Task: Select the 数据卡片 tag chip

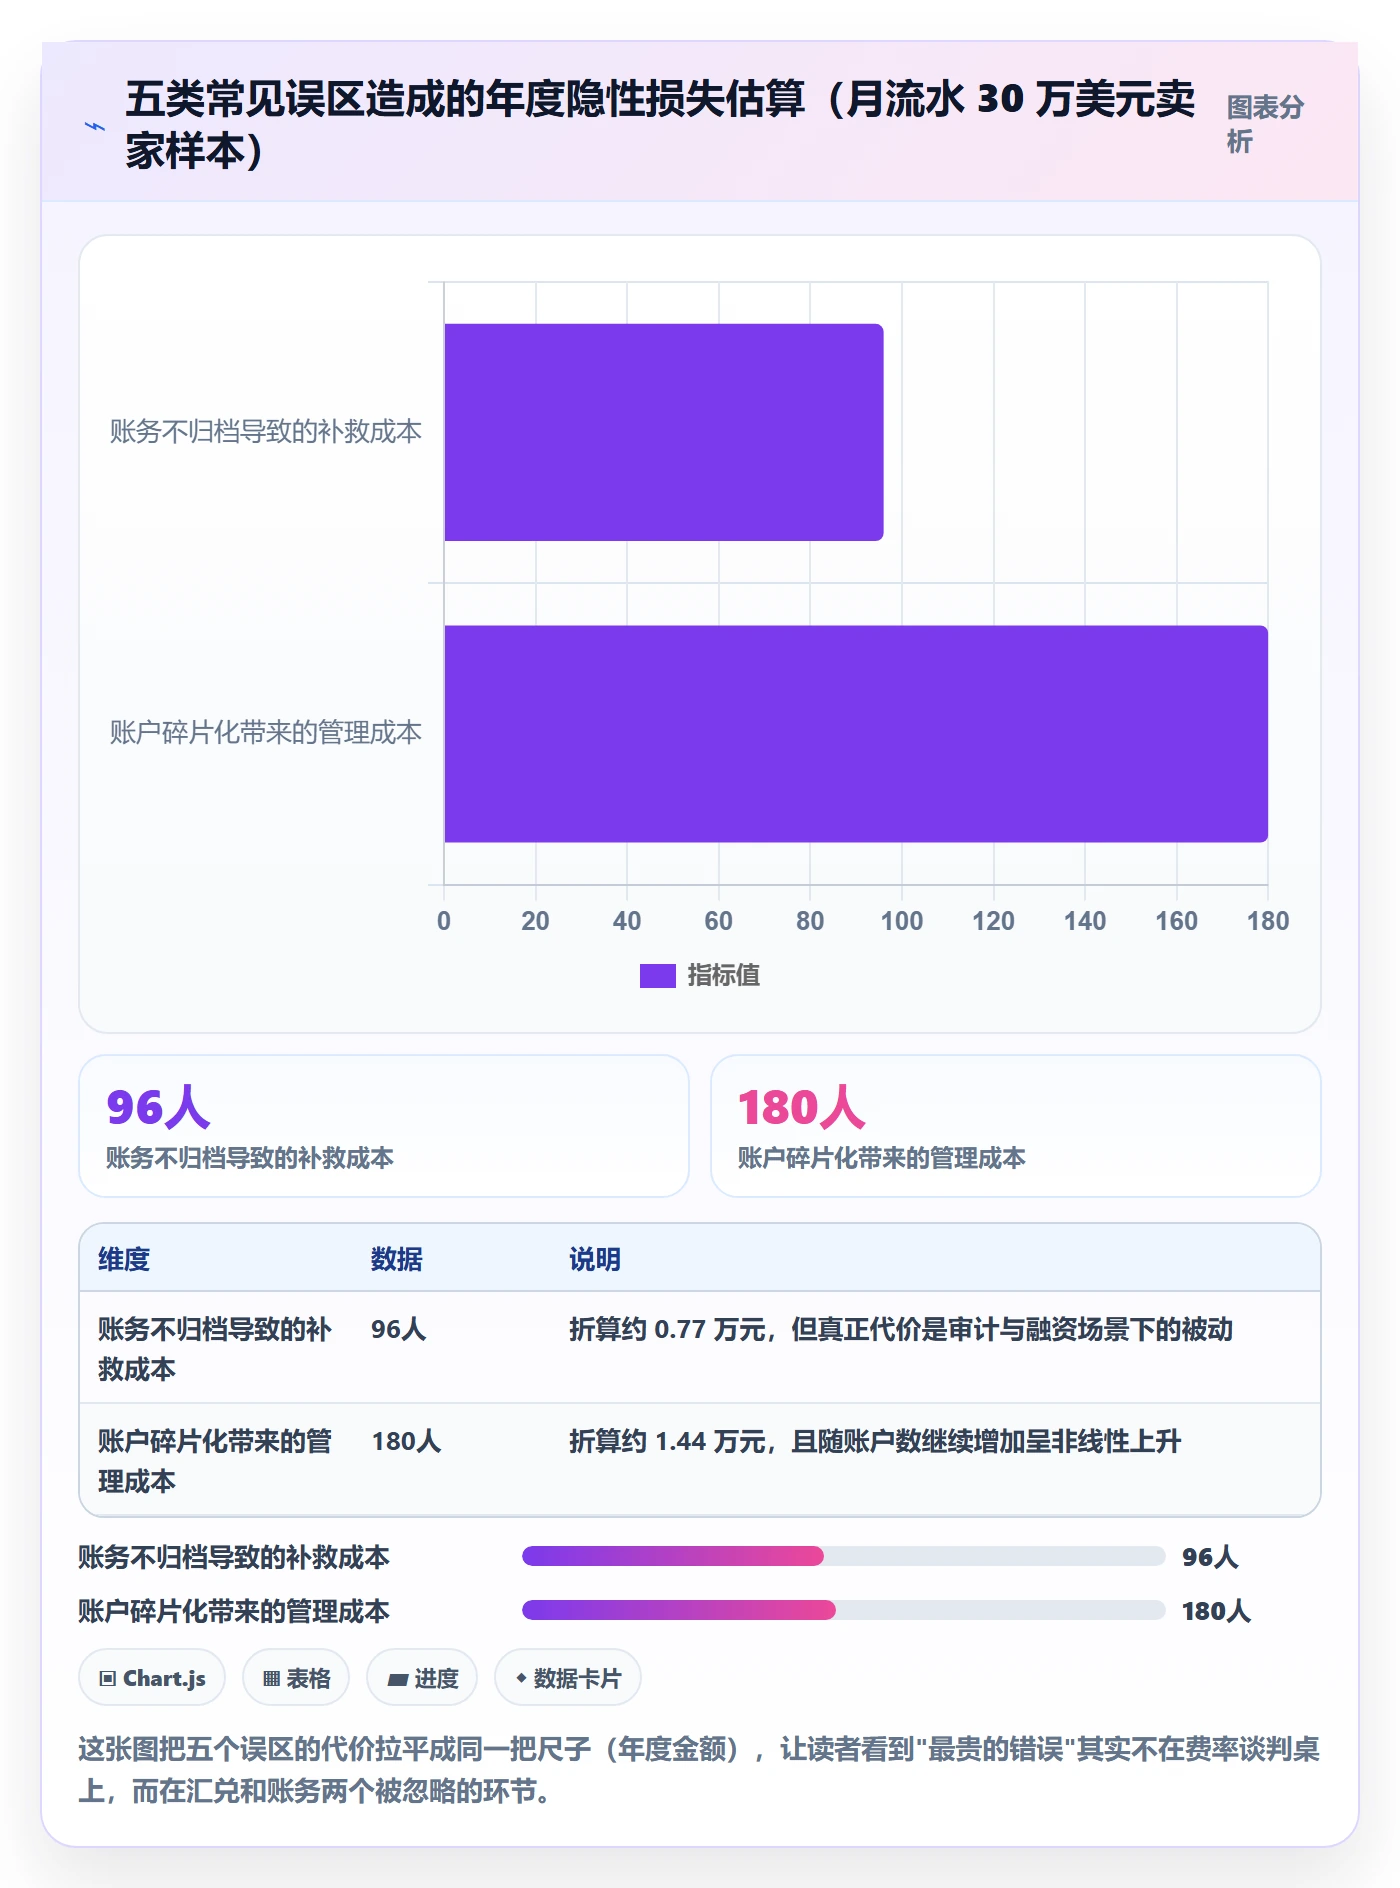Action: 568,1678
